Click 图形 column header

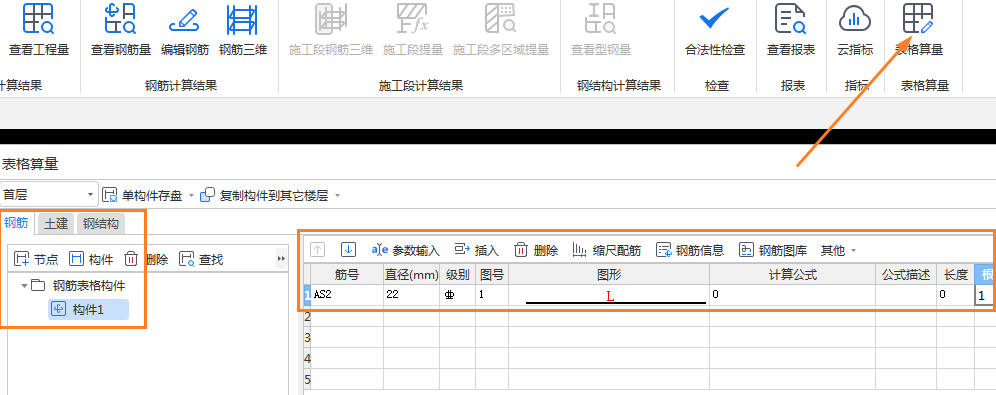[x=609, y=274]
